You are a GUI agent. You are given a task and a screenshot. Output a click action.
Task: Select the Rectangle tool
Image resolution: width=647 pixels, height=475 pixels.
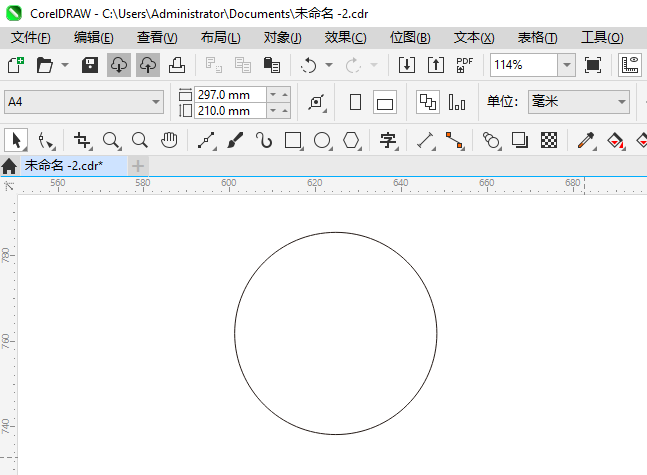pos(293,140)
